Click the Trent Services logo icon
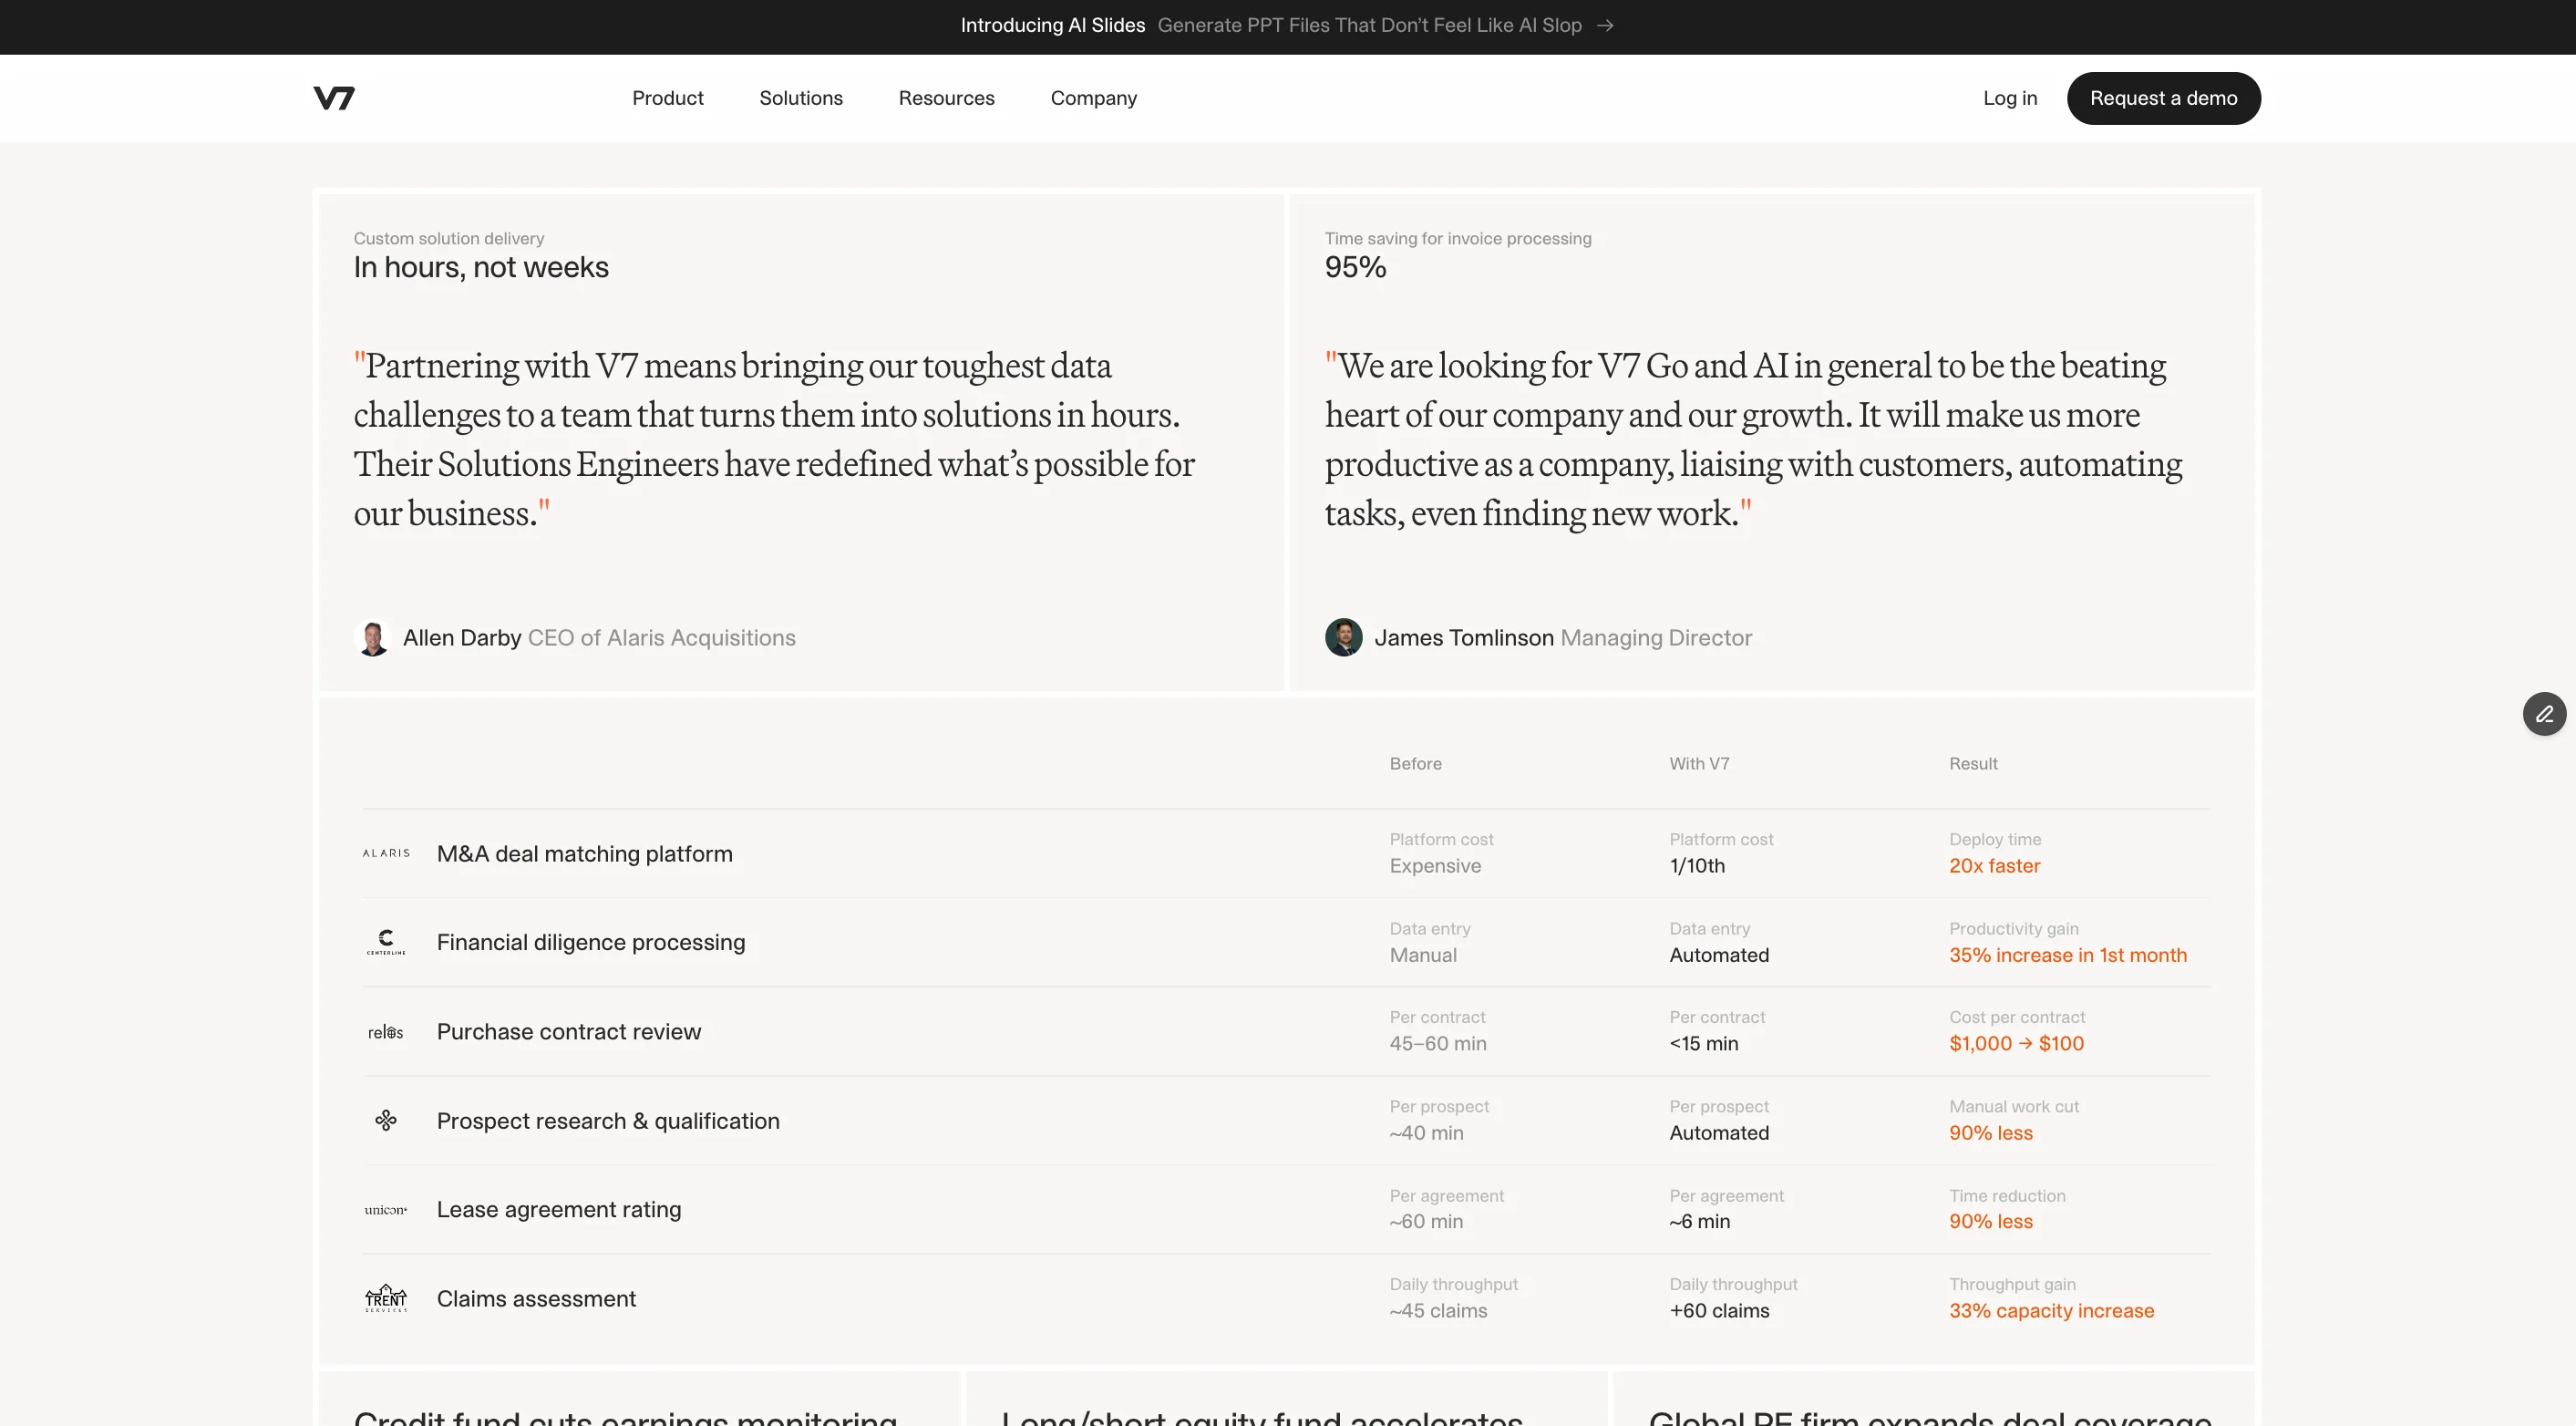 [x=386, y=1298]
